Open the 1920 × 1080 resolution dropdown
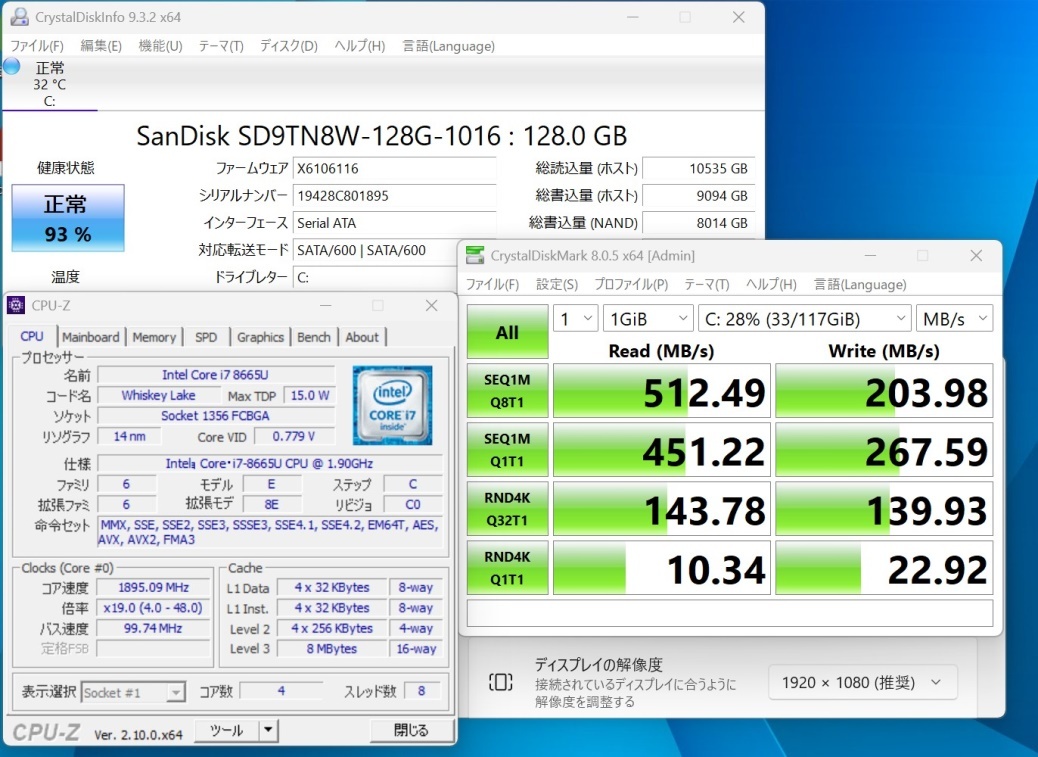1038x757 pixels. click(863, 682)
